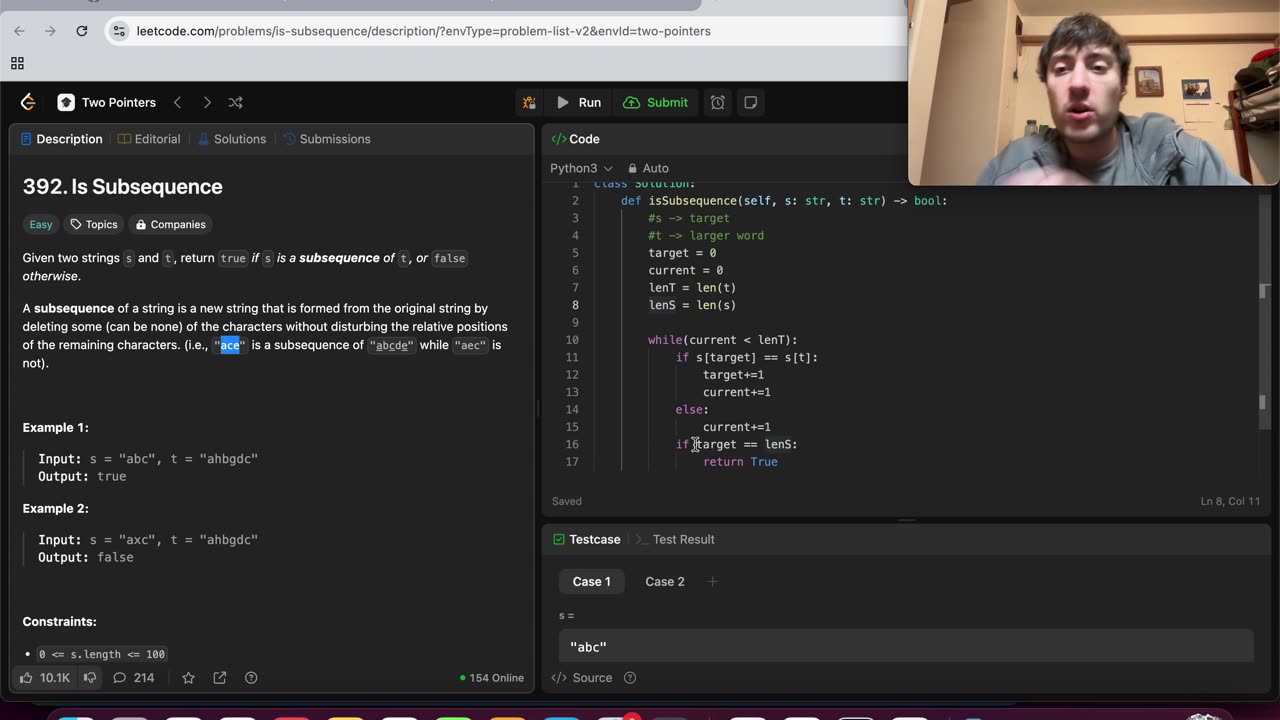This screenshot has width=1280, height=720.
Task: Run the code
Action: (x=578, y=102)
